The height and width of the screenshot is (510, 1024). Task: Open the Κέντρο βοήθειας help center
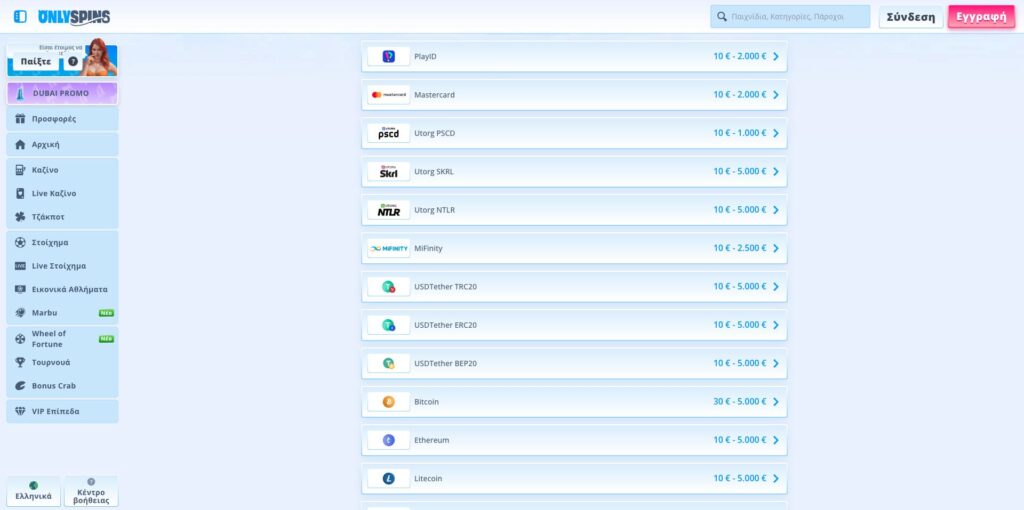[91, 491]
